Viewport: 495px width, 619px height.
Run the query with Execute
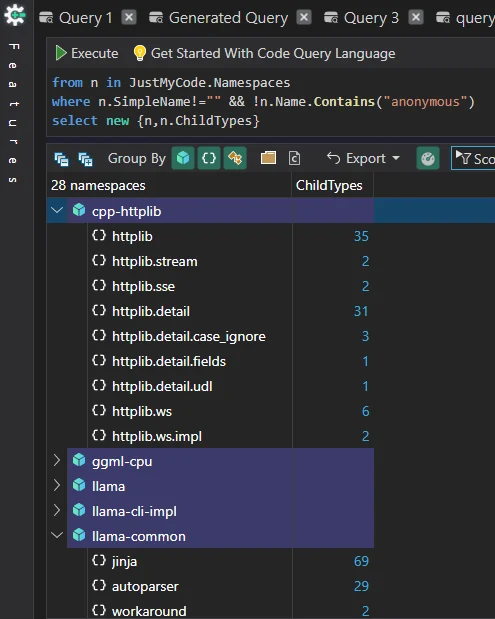[86, 53]
